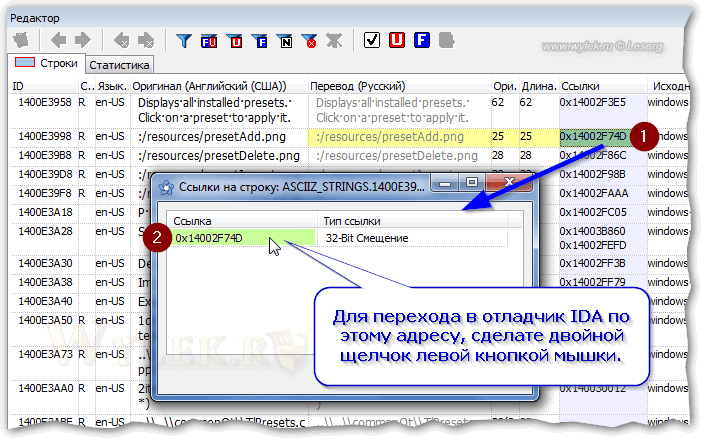704x440 pixels.
Task: Click the red U square icon
Action: tap(397, 40)
